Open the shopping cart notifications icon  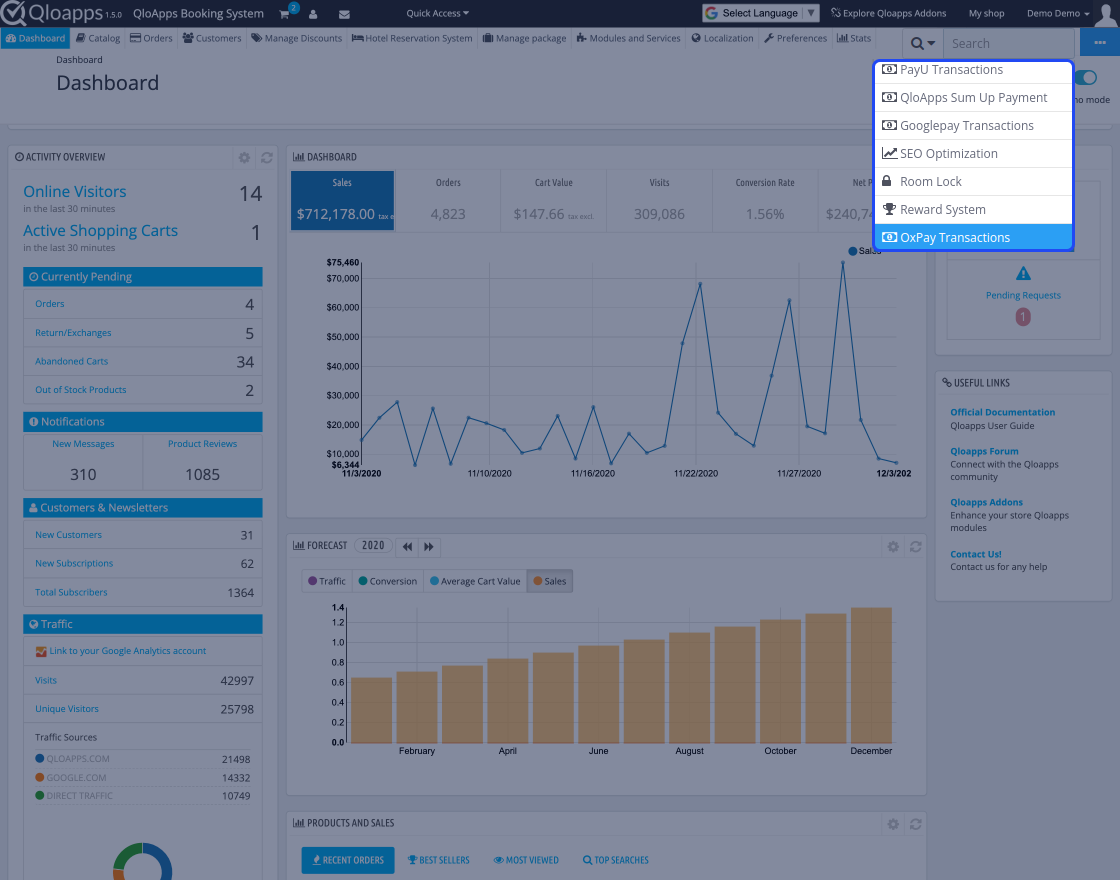(x=284, y=14)
